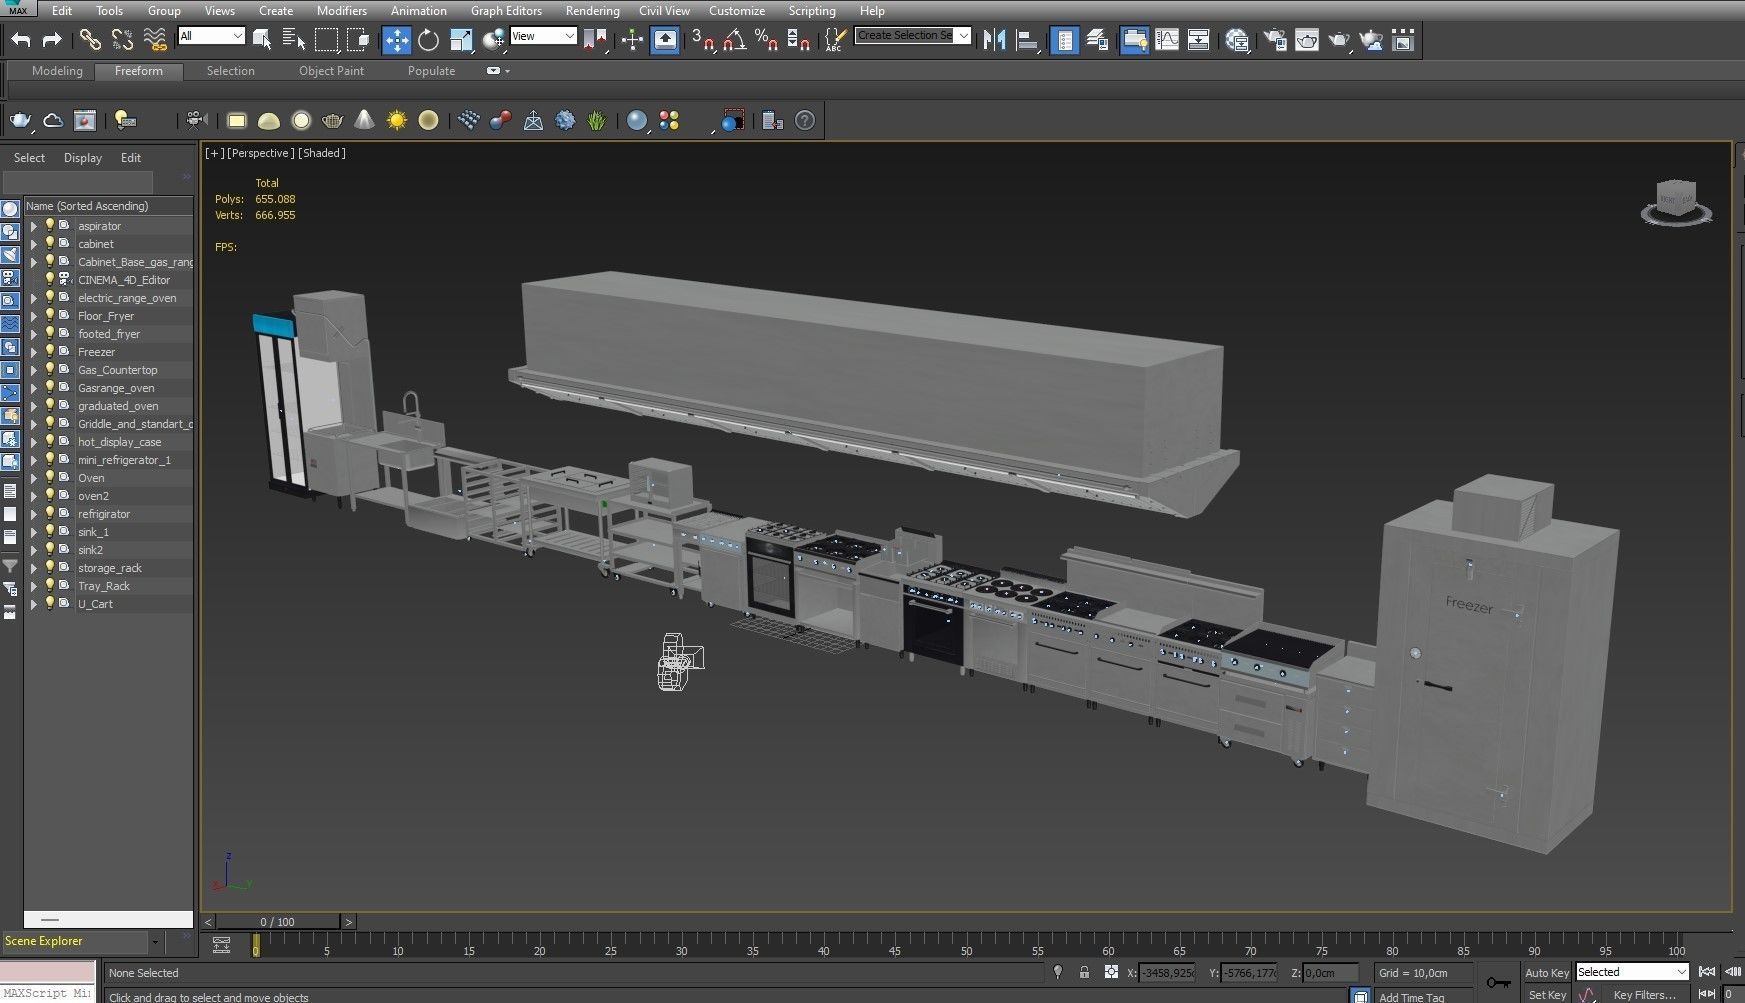This screenshot has width=1745, height=1003.
Task: Click the Redo arrow icon
Action: tap(52, 40)
